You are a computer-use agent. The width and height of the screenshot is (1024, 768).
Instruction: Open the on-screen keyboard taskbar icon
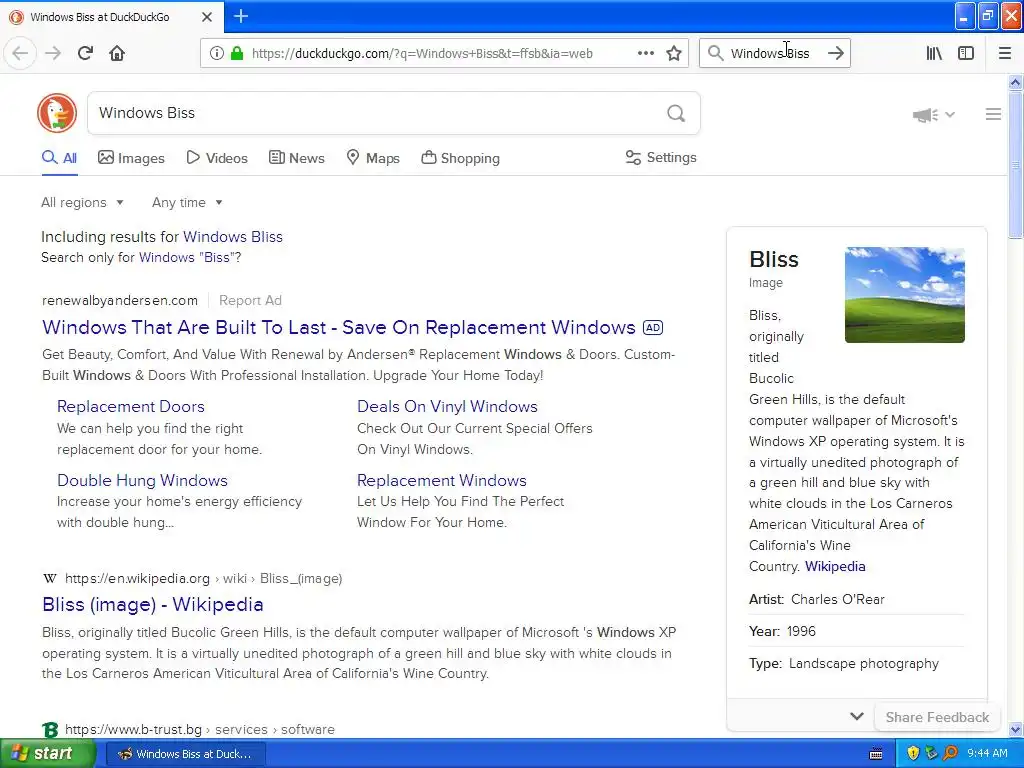click(x=876, y=754)
